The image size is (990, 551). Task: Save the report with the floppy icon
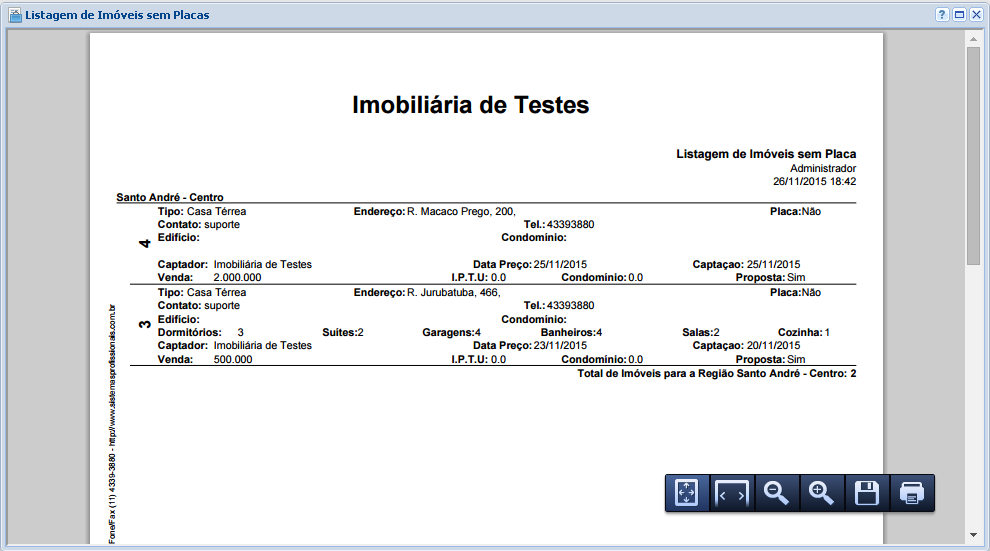pyautogui.click(x=867, y=493)
